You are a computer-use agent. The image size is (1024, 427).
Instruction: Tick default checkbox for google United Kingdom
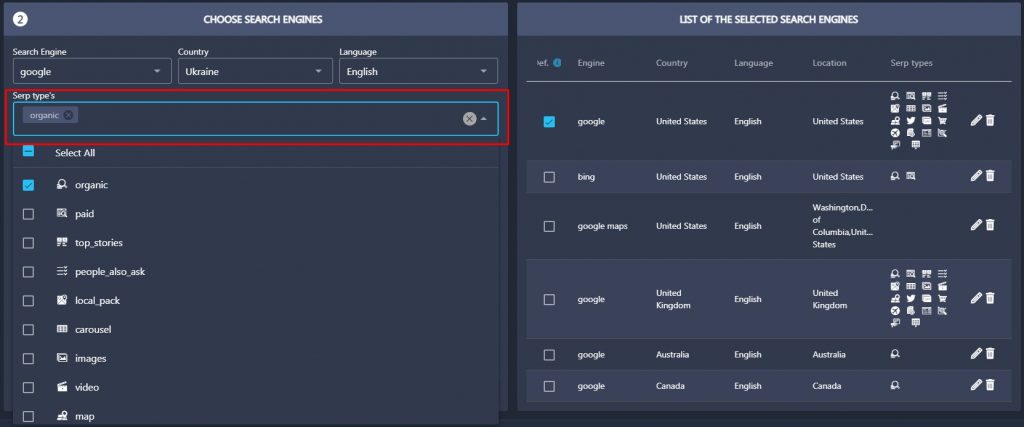pyautogui.click(x=549, y=299)
